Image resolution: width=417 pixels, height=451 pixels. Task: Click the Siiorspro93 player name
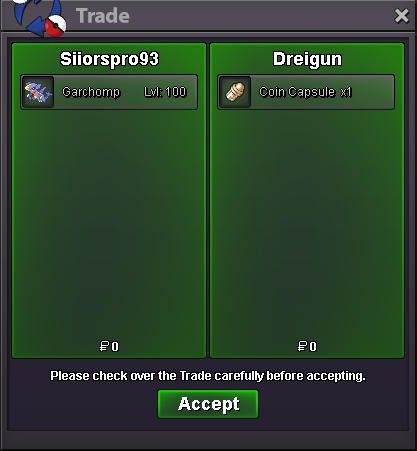point(109,59)
